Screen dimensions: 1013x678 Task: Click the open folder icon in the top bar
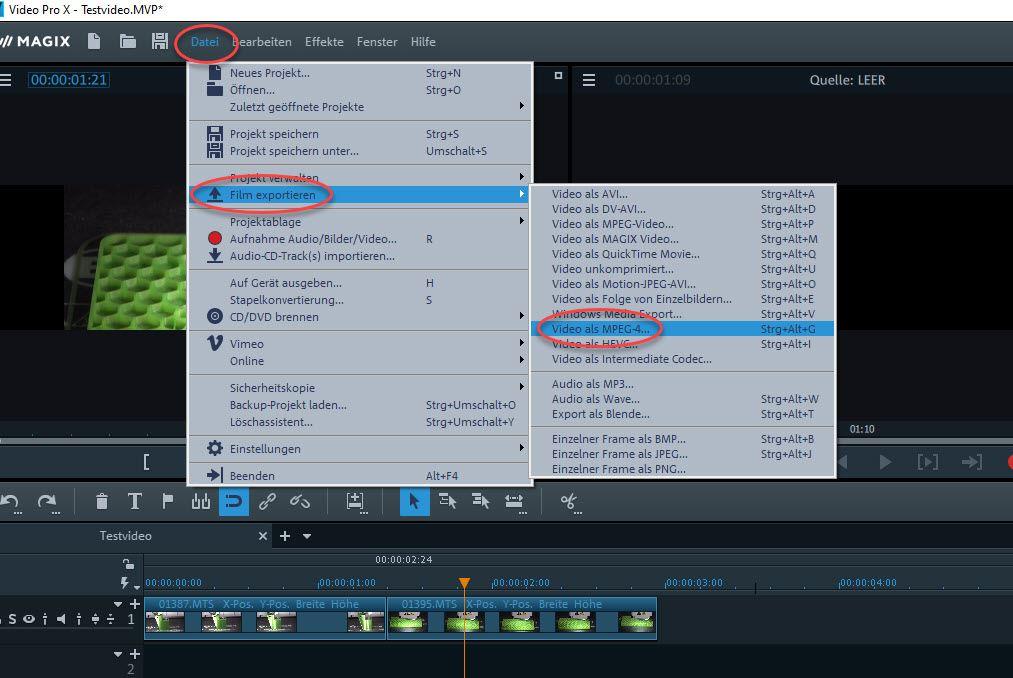coord(128,41)
